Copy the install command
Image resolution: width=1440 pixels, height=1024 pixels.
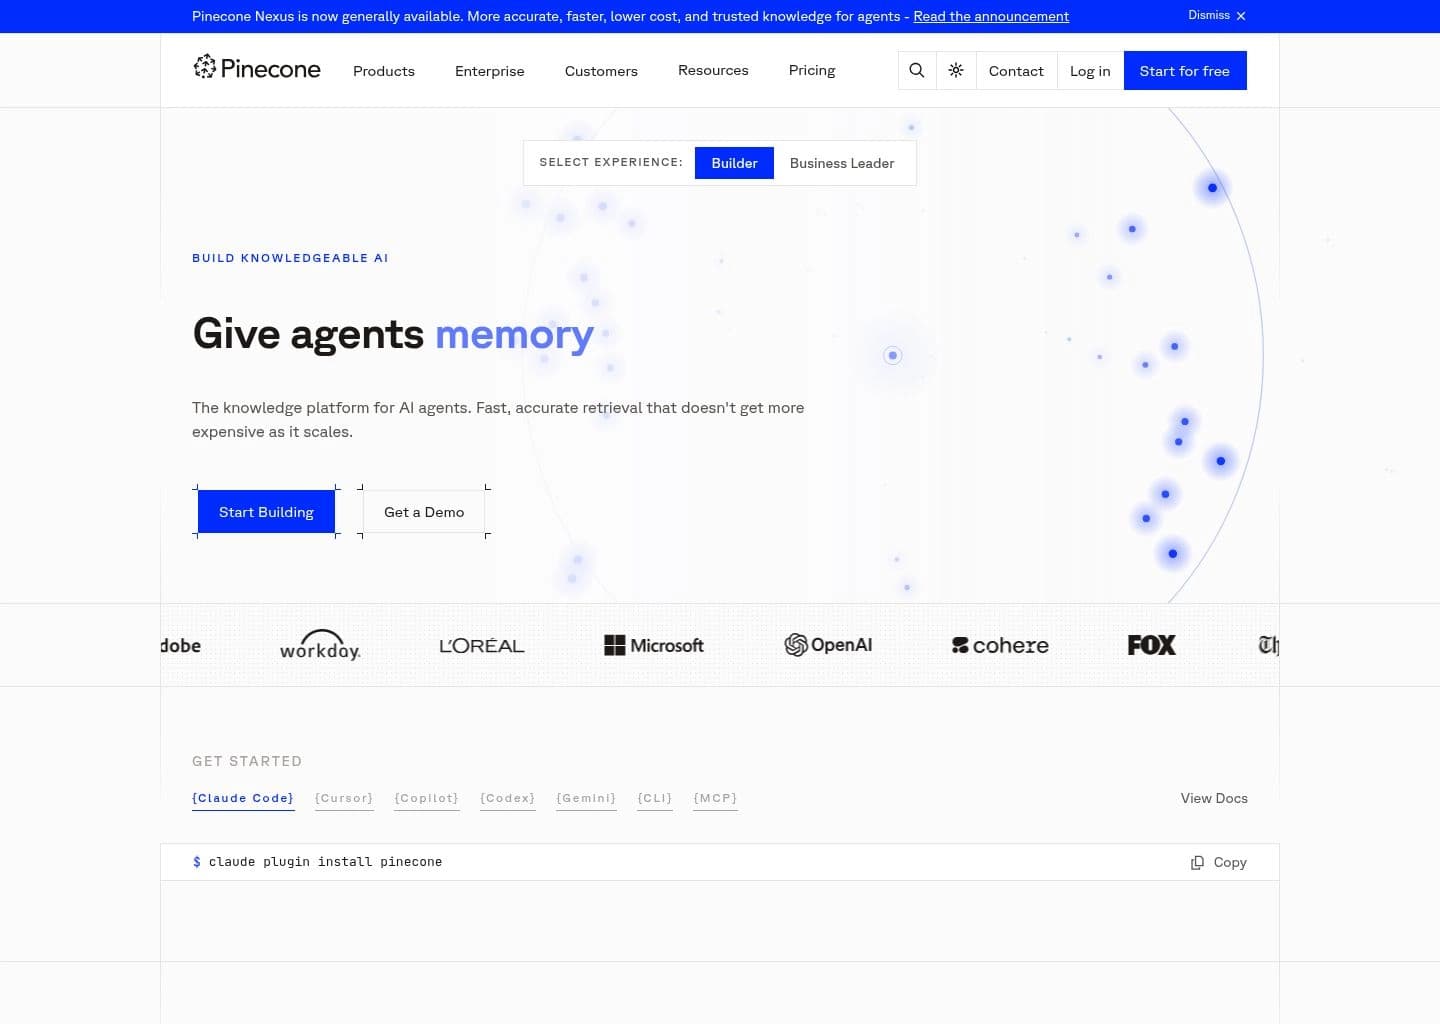coord(1219,862)
